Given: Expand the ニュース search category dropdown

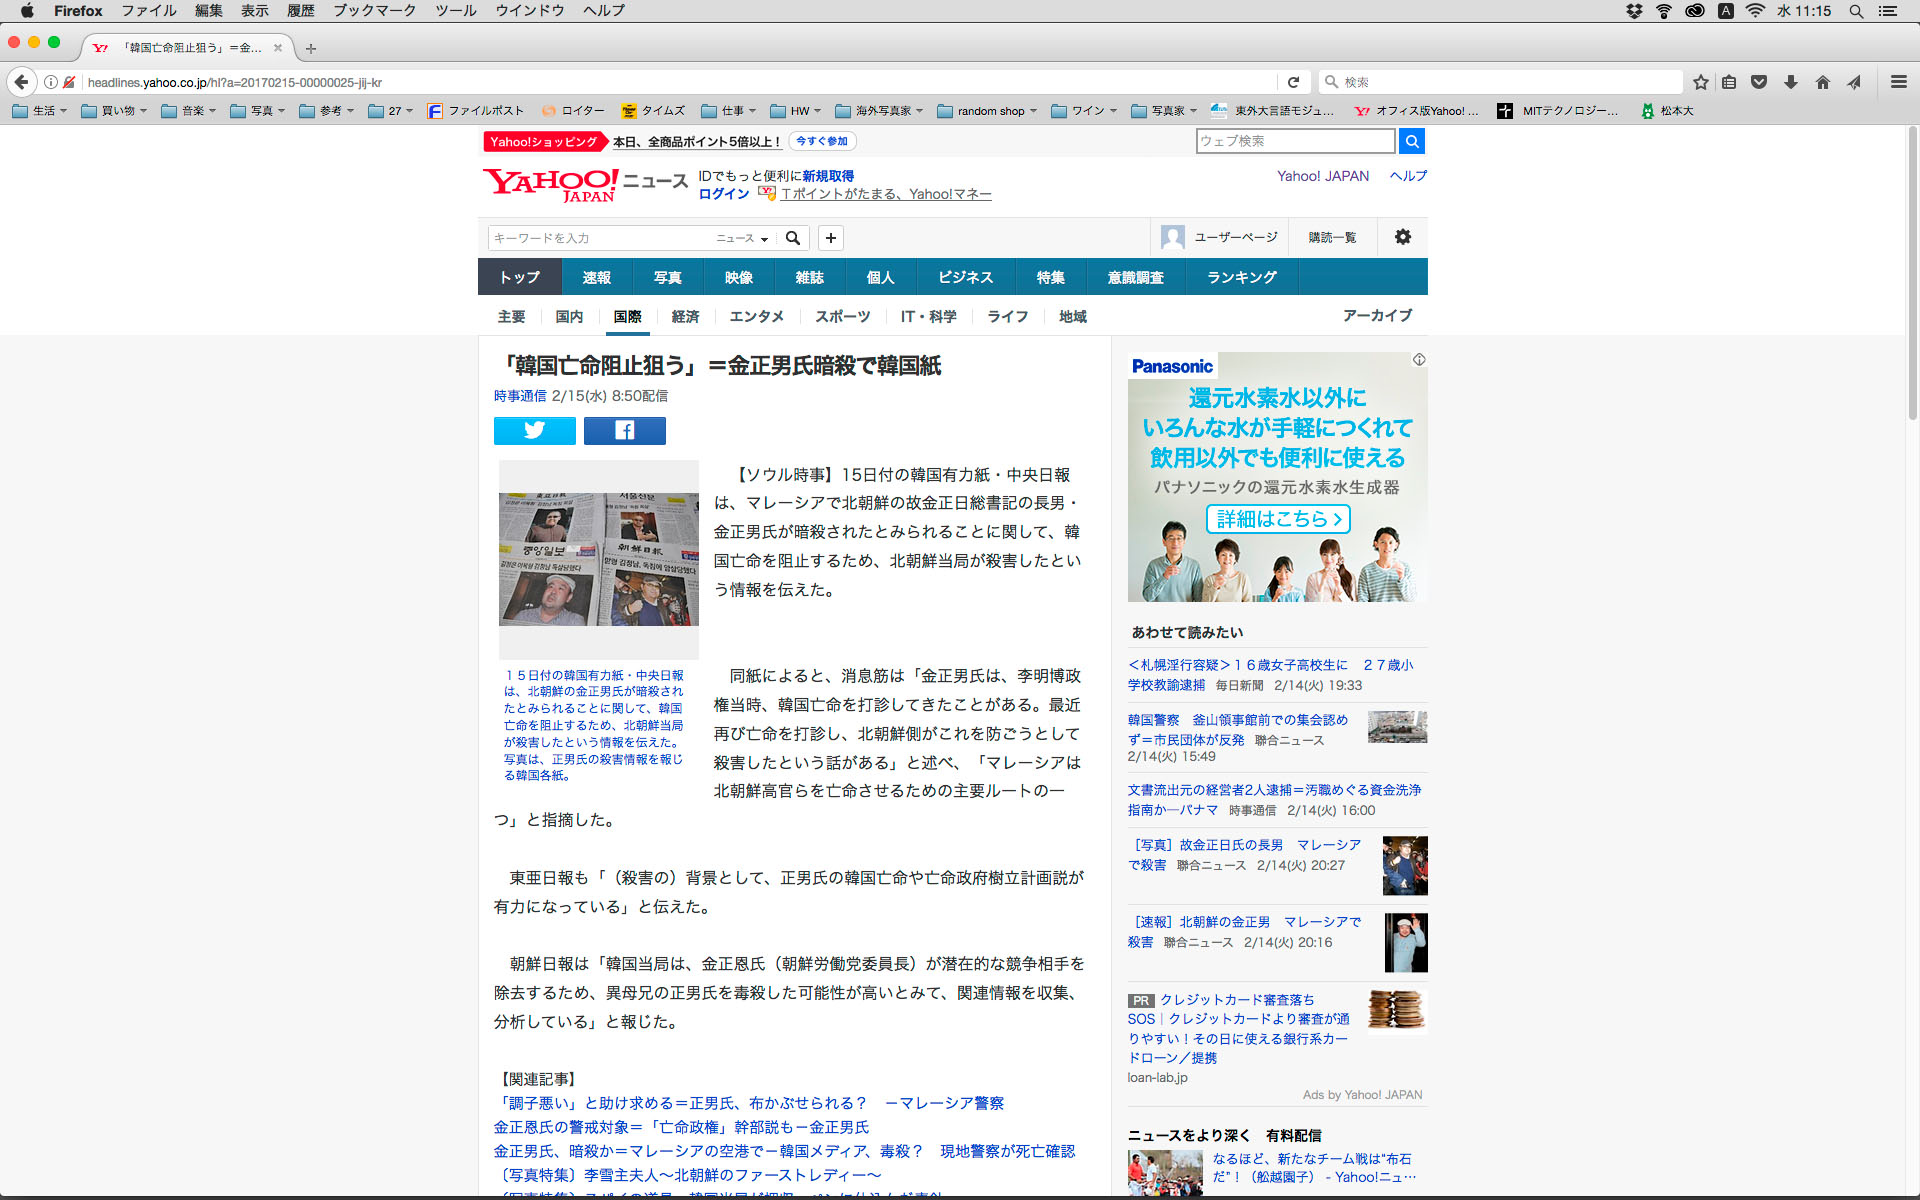Looking at the screenshot, I should [x=742, y=238].
